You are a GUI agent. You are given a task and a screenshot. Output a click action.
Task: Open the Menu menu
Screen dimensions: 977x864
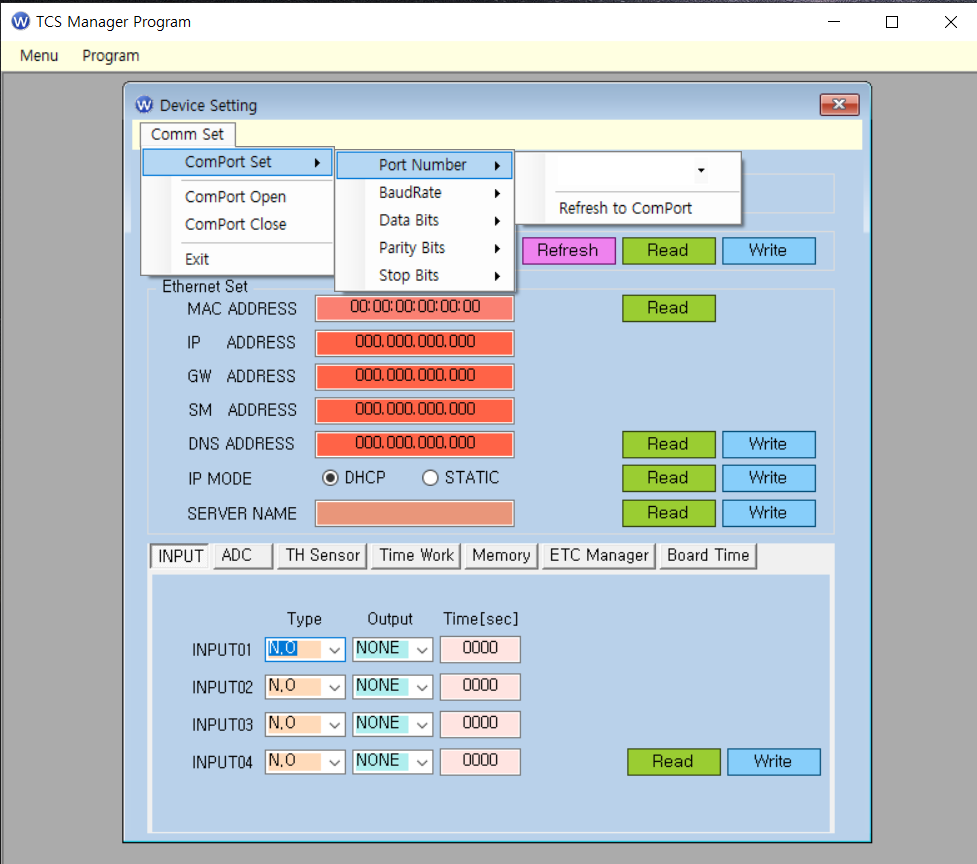point(39,55)
